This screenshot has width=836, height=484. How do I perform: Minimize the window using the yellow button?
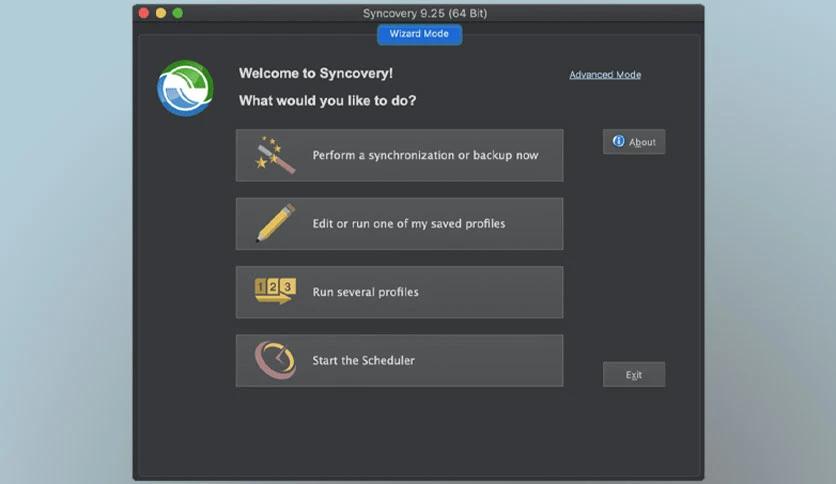point(161,13)
